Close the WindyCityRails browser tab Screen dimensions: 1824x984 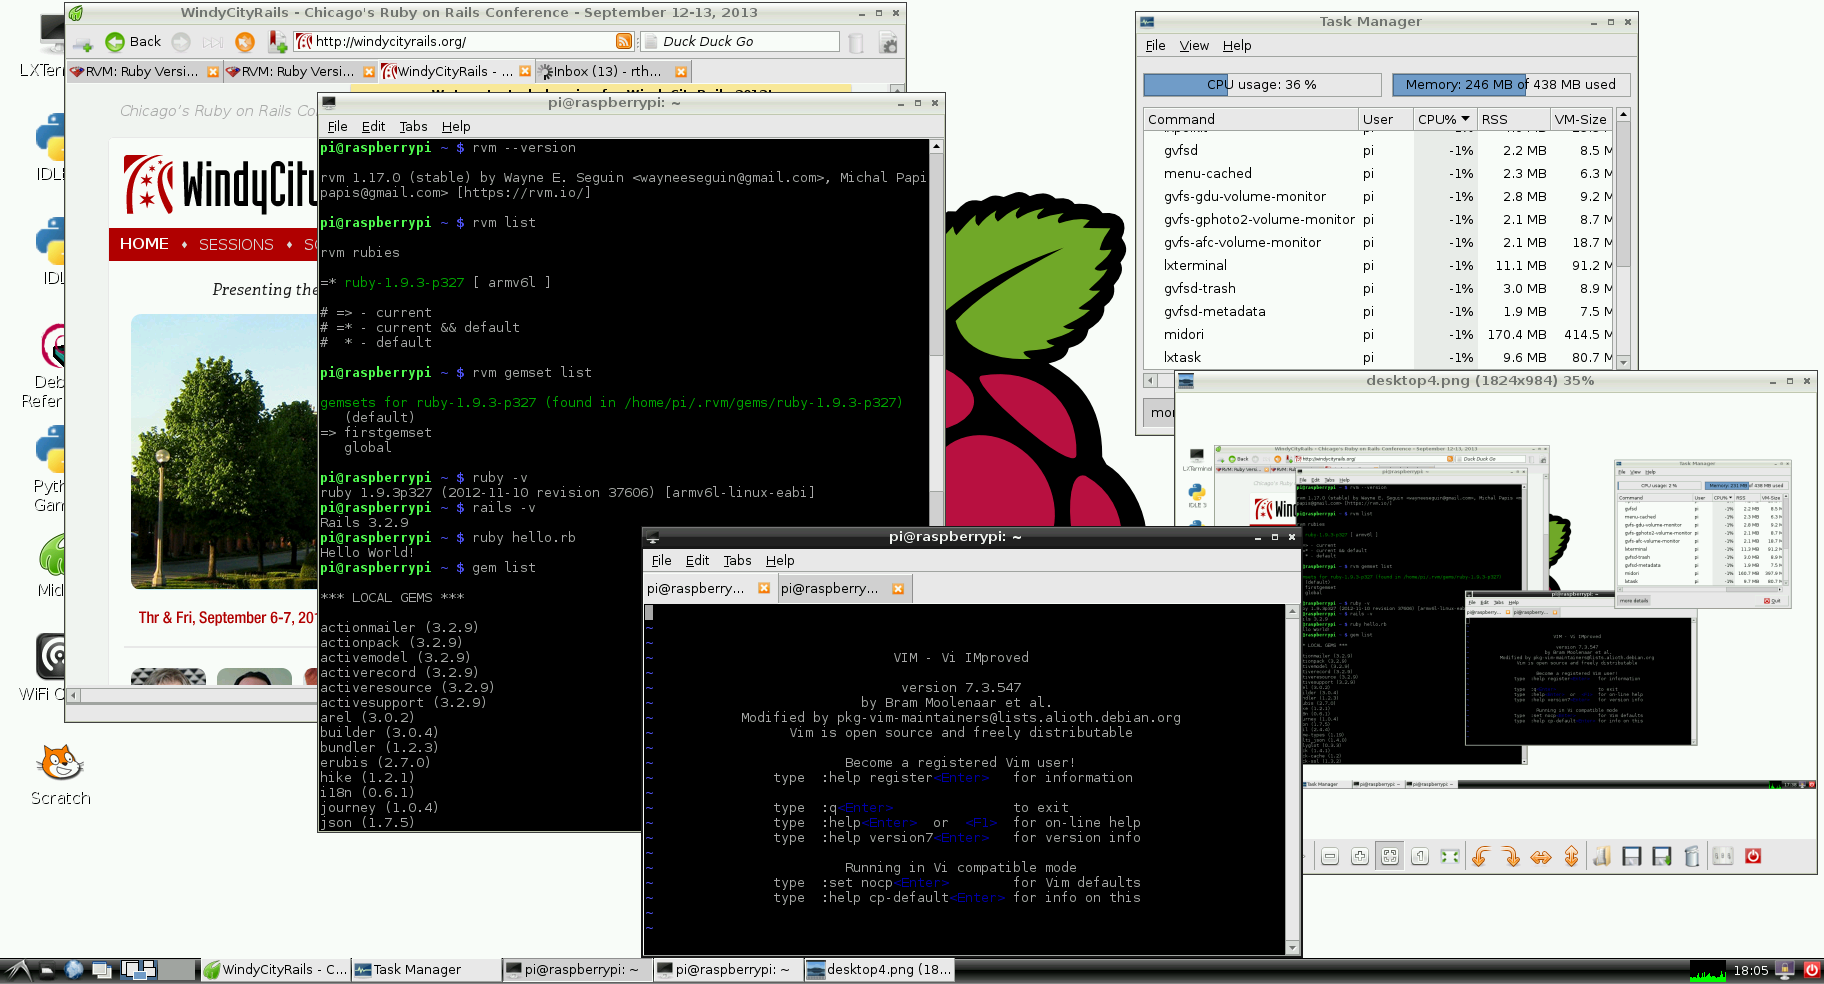[x=525, y=72]
